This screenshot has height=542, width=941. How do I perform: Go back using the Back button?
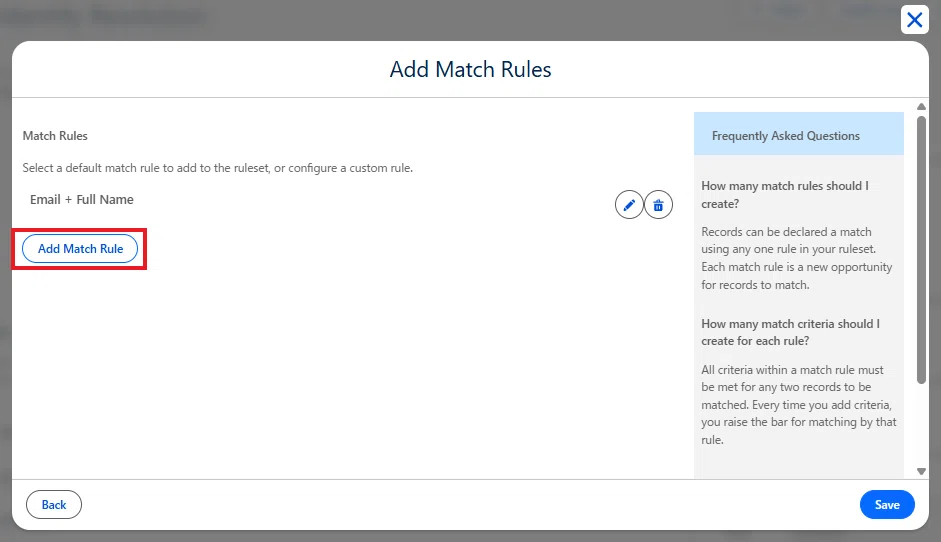(x=54, y=505)
